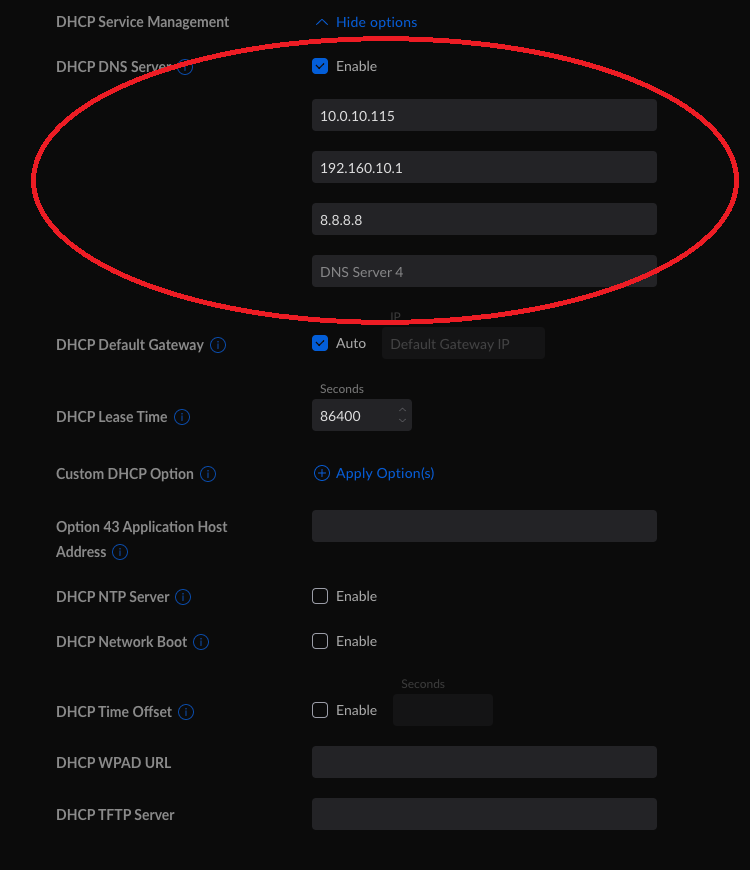This screenshot has width=750, height=870.
Task: Click info icon under Option 43 Address label
Action: click(120, 552)
